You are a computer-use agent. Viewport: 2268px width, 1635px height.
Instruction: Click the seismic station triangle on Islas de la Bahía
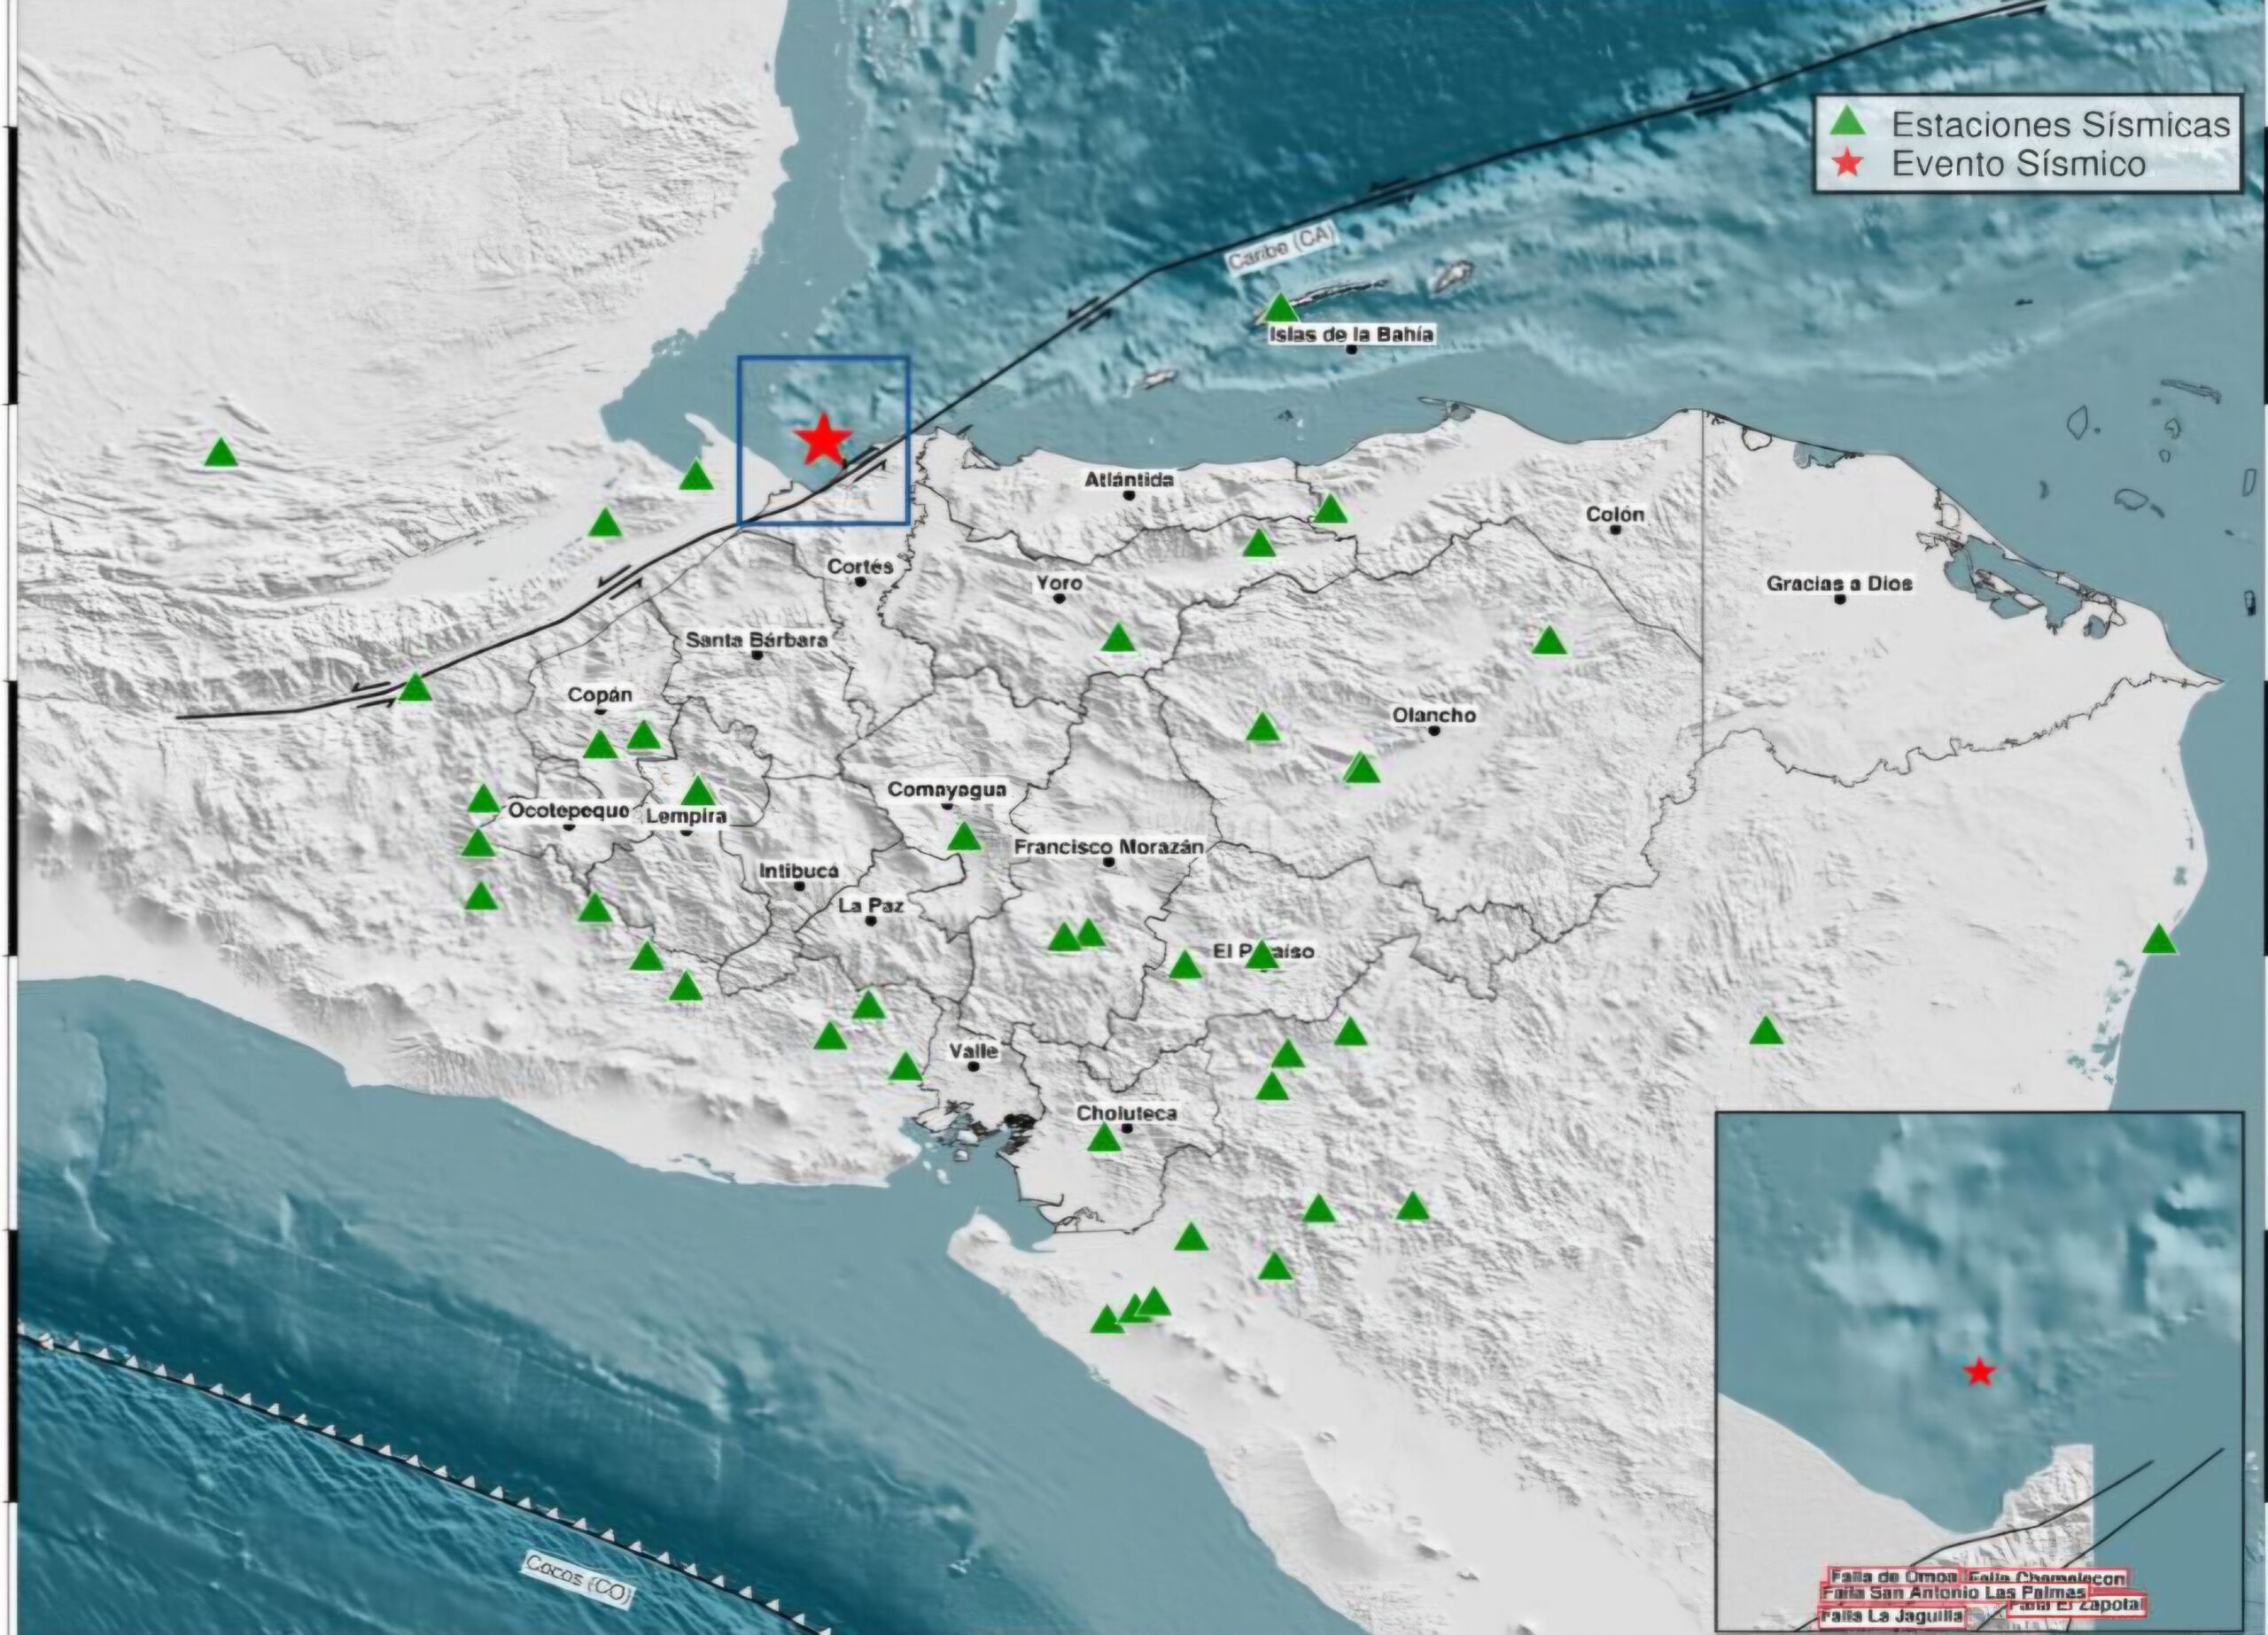click(x=1282, y=311)
